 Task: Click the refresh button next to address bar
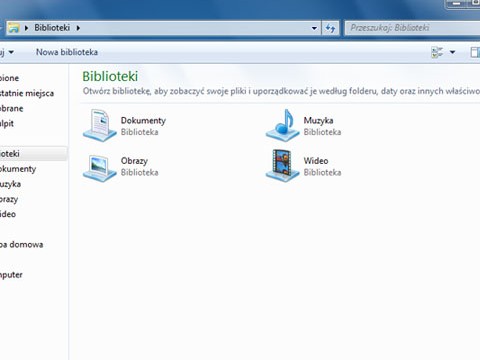click(x=330, y=28)
